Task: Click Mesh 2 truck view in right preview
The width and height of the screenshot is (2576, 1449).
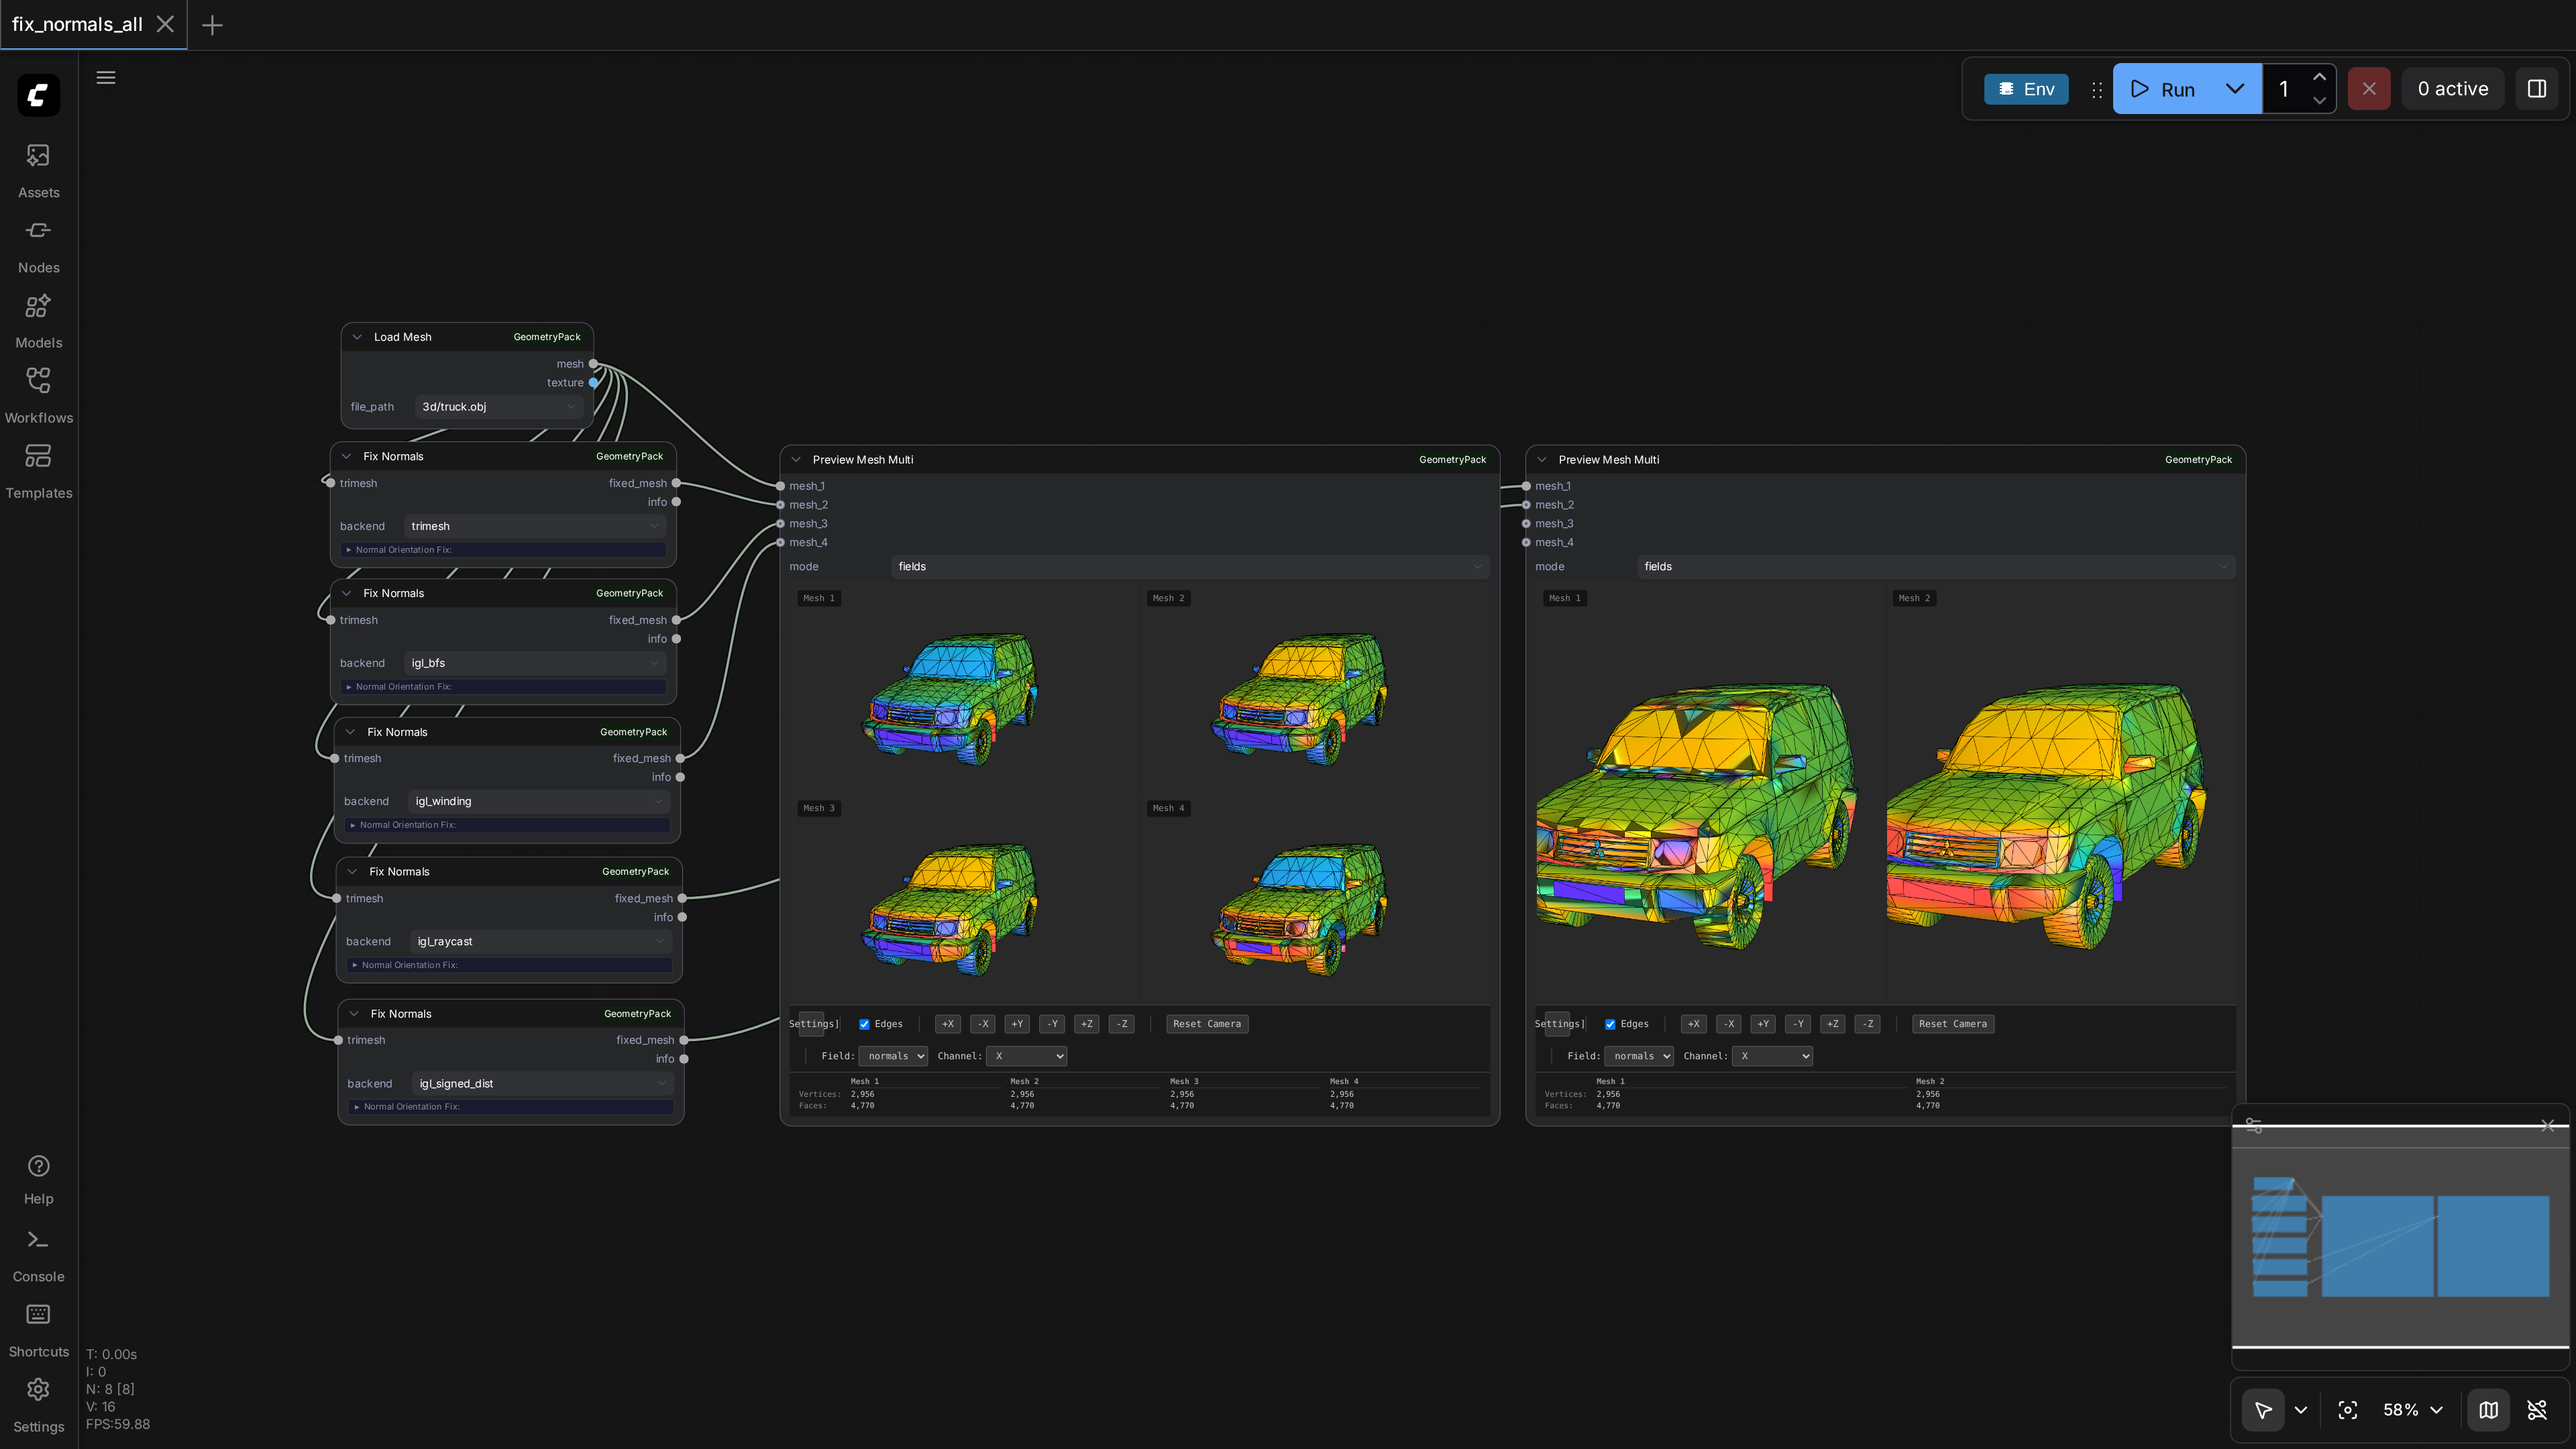Action: point(2046,815)
